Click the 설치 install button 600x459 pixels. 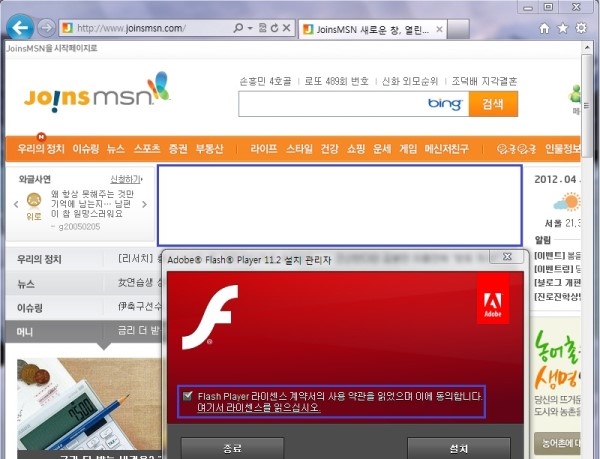pos(458,447)
